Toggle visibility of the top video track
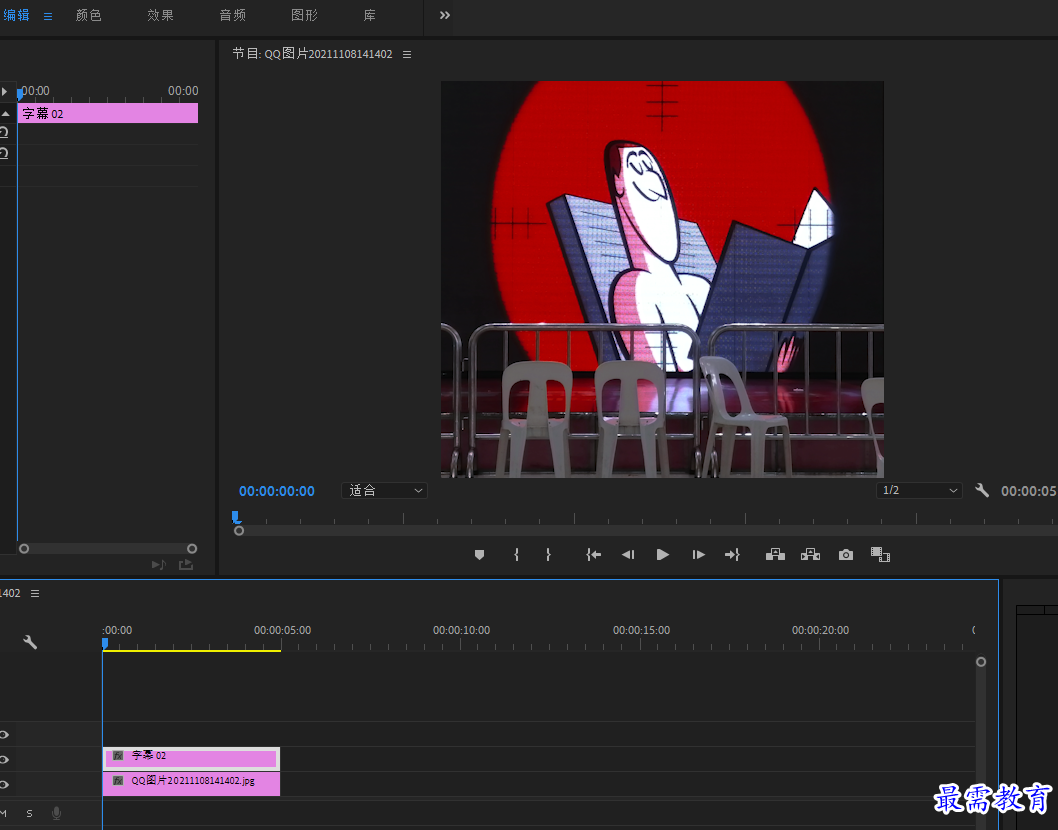 coord(4,734)
